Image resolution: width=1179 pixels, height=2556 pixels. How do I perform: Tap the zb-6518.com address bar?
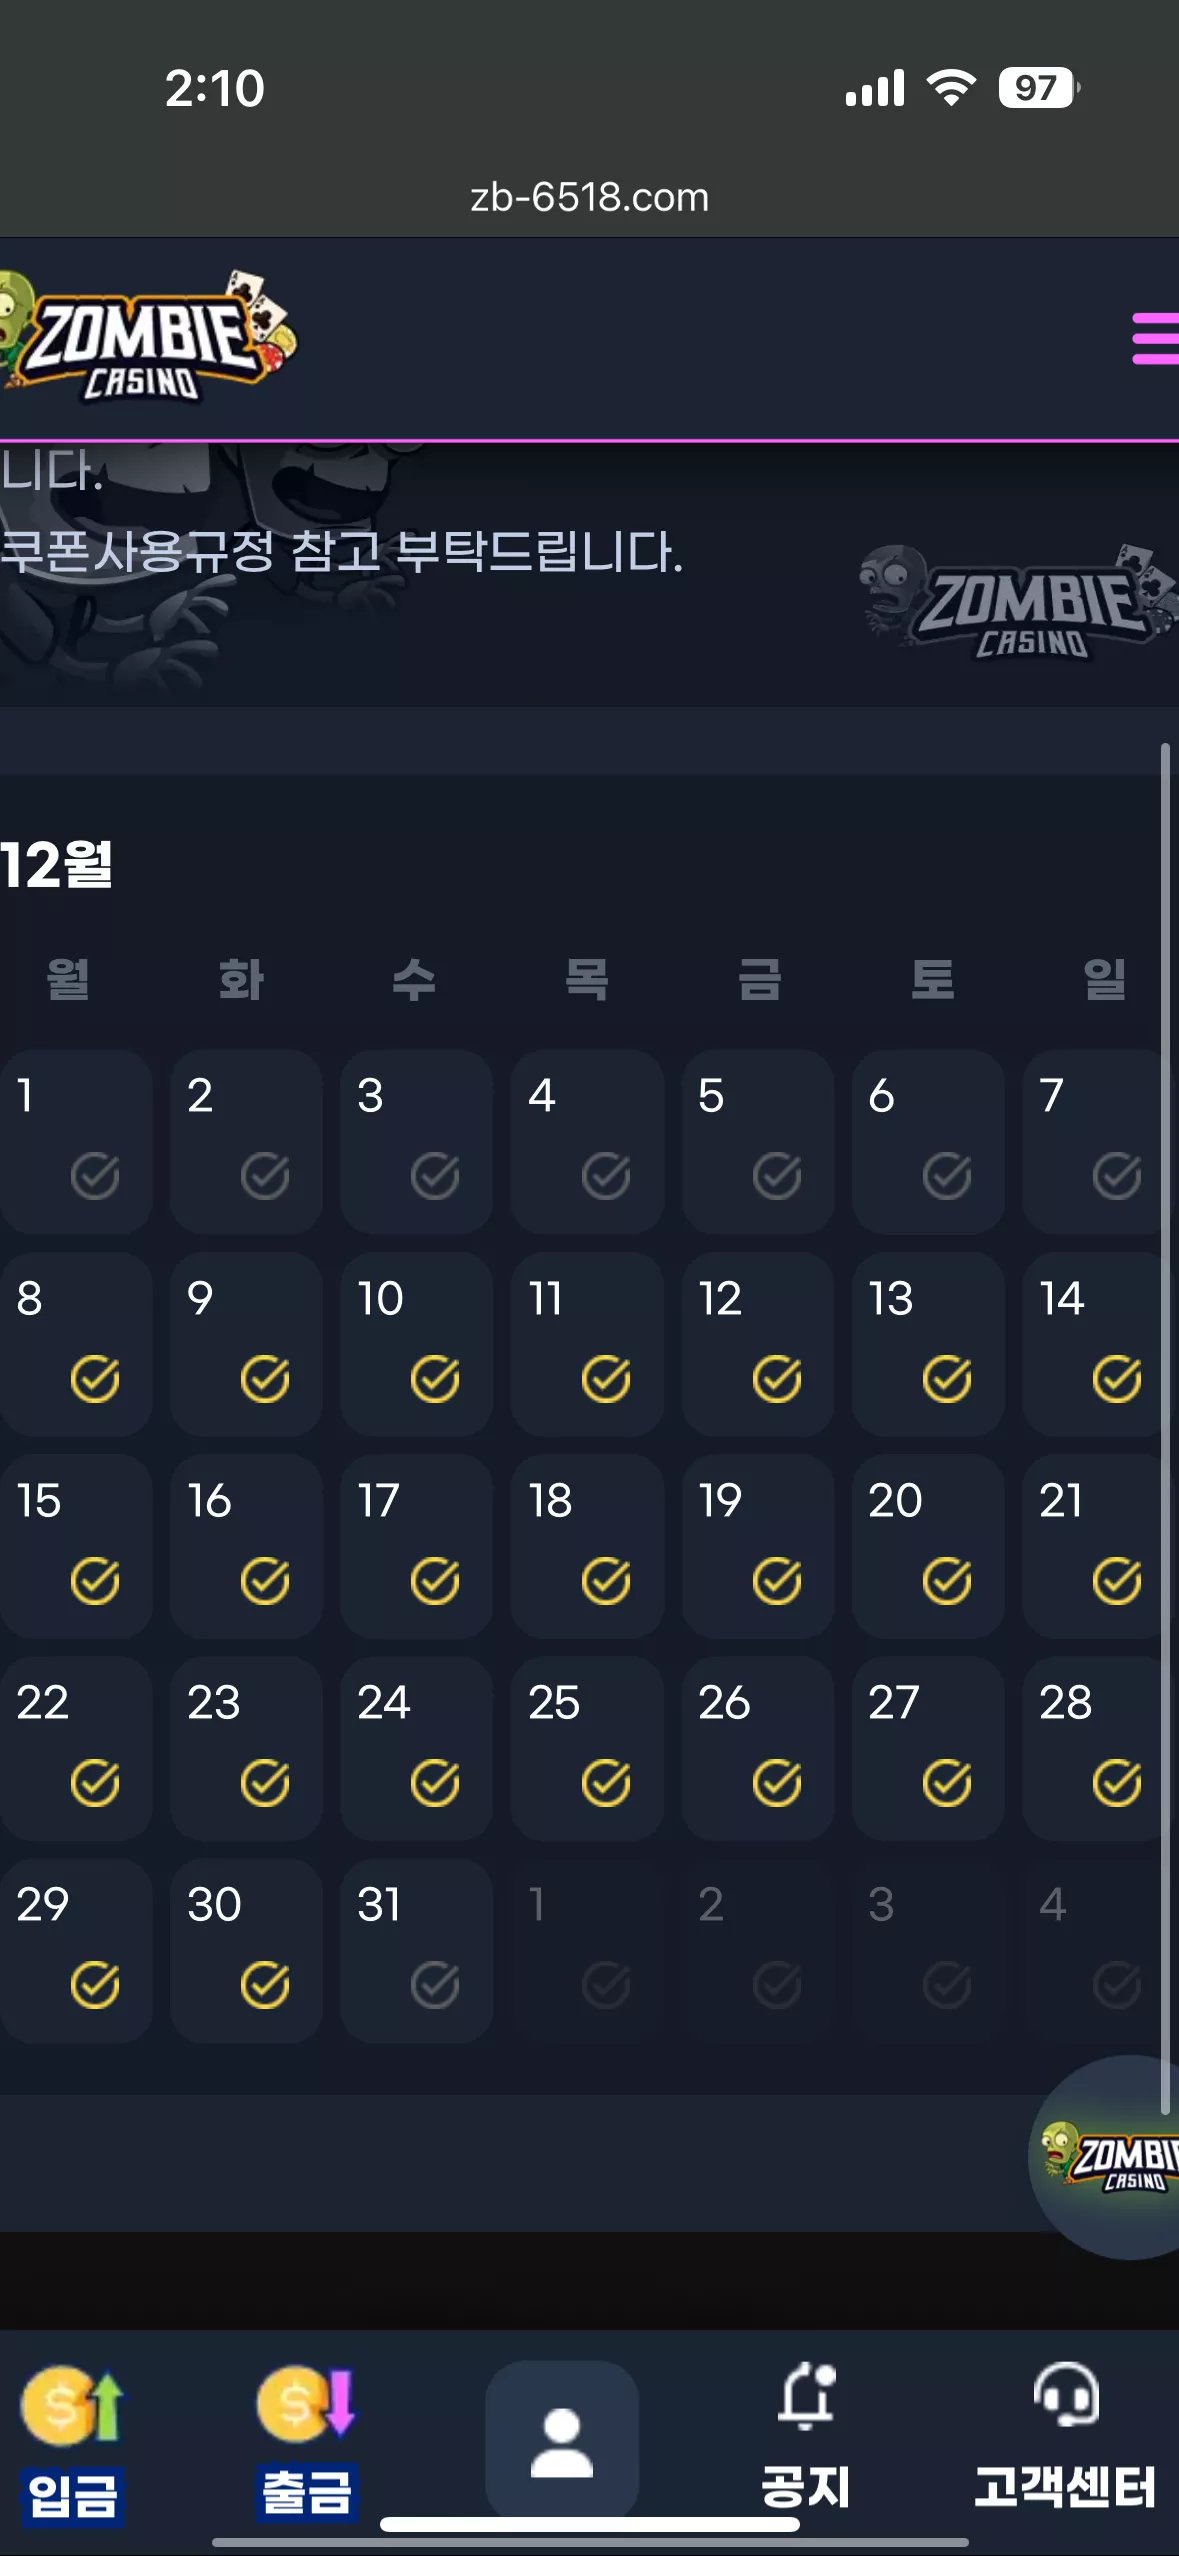point(589,197)
